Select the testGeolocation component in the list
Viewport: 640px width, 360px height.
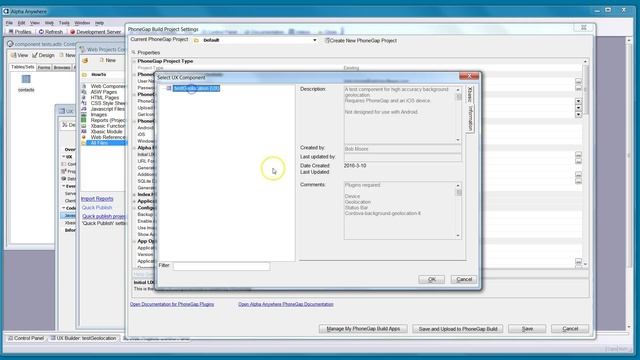pos(196,88)
